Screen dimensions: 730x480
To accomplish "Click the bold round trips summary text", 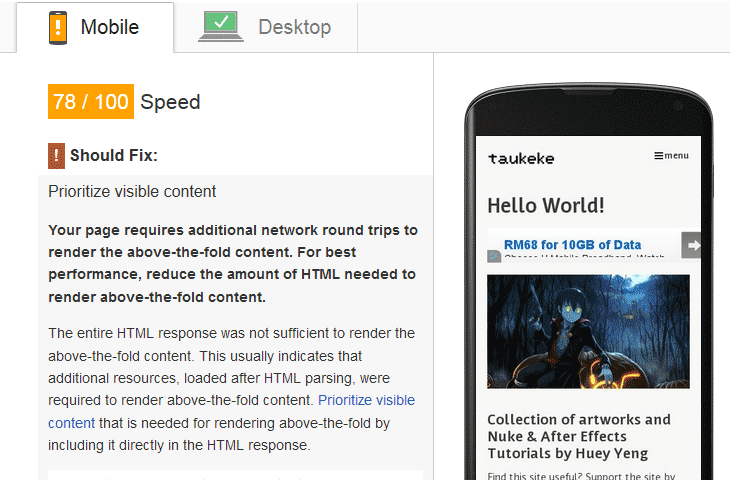I will (x=233, y=263).
